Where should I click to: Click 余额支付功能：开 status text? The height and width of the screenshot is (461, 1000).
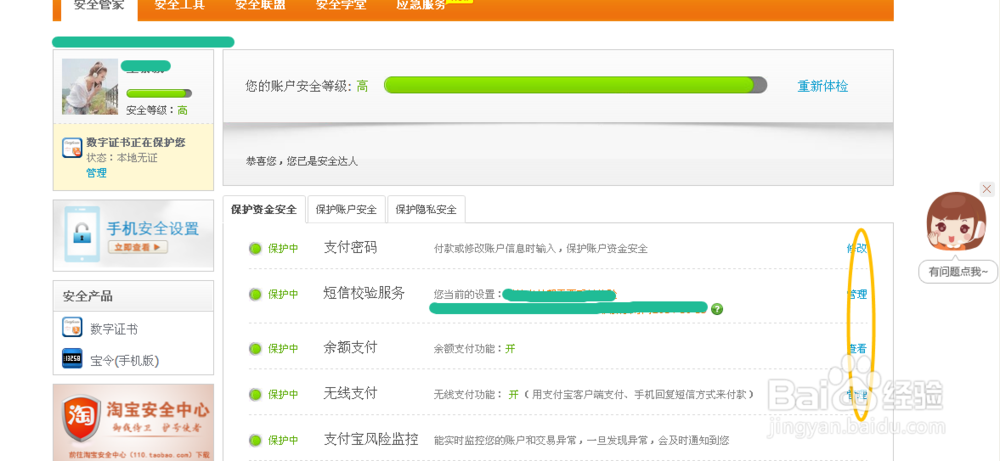(x=474, y=349)
